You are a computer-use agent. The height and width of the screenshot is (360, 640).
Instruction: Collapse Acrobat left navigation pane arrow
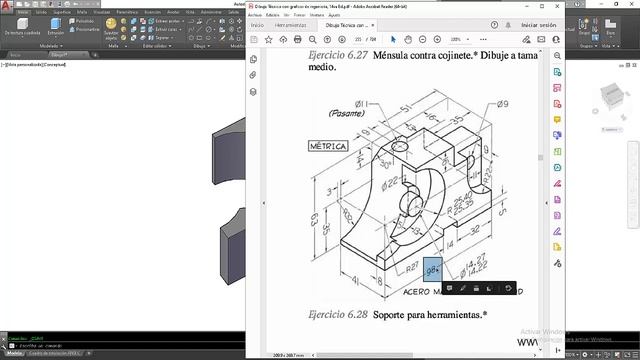264,203
